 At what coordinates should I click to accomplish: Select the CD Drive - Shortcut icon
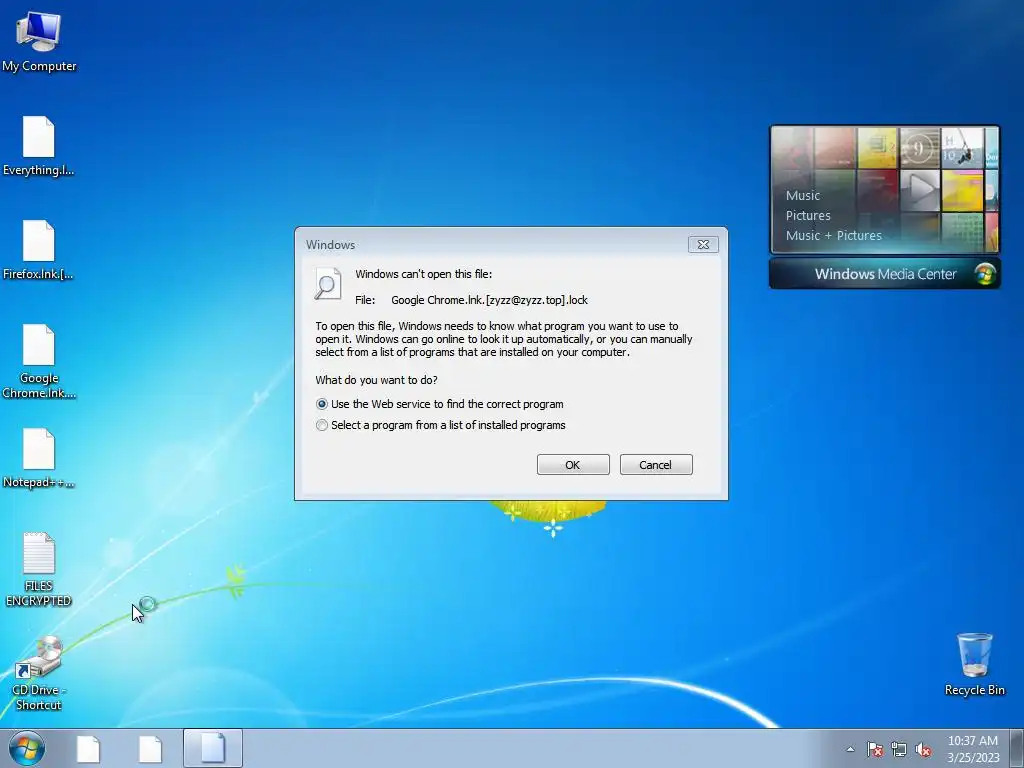click(x=39, y=673)
